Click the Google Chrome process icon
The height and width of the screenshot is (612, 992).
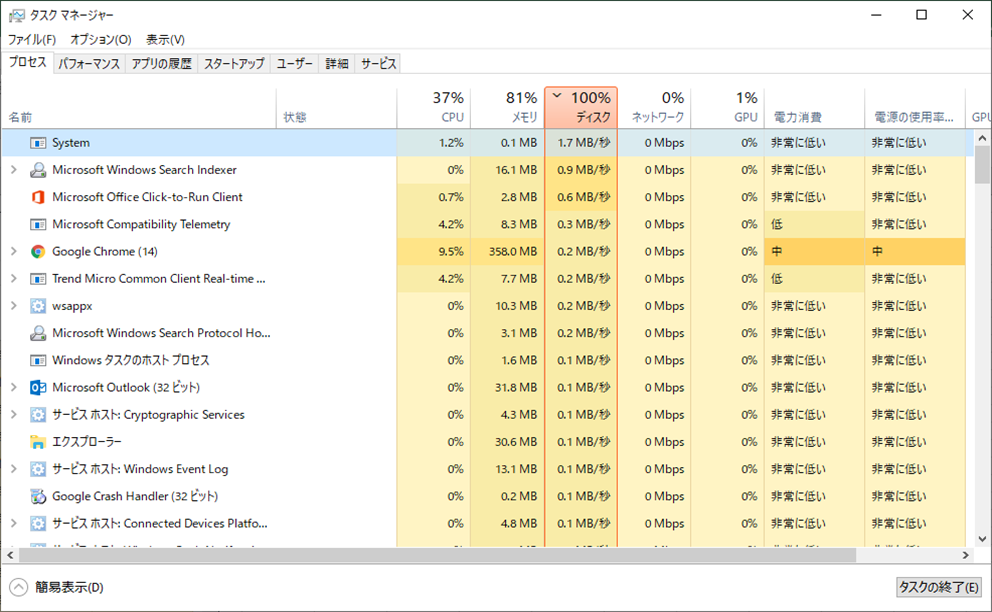pyautogui.click(x=38, y=252)
